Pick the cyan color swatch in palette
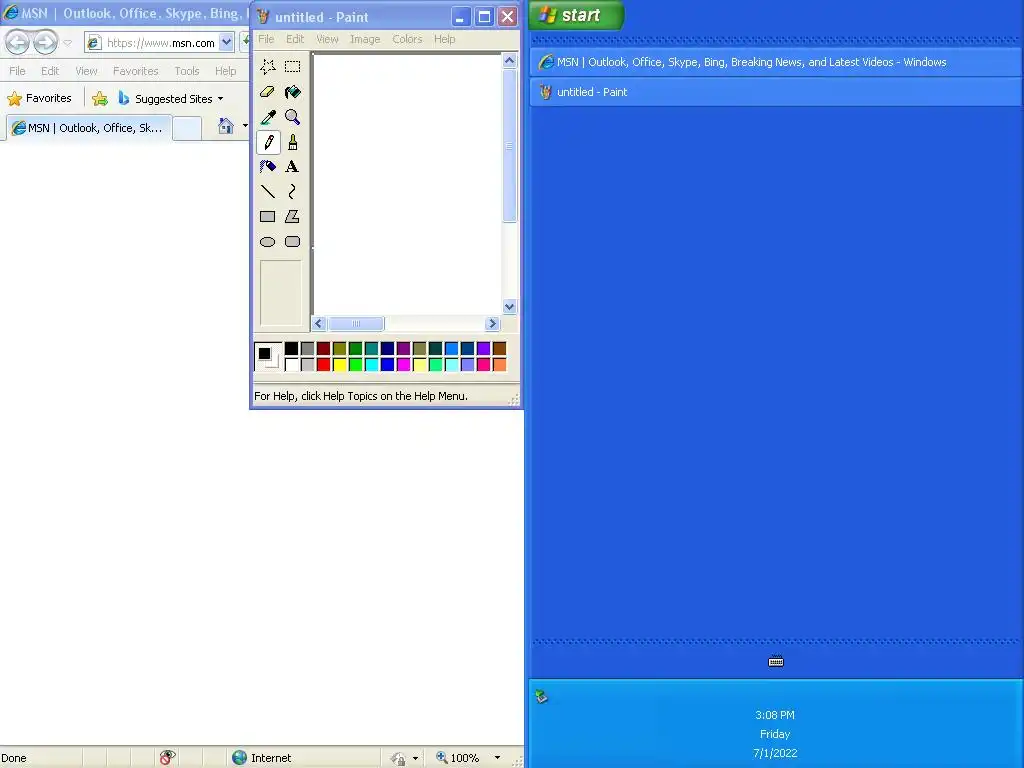This screenshot has width=1024, height=768. (372, 364)
